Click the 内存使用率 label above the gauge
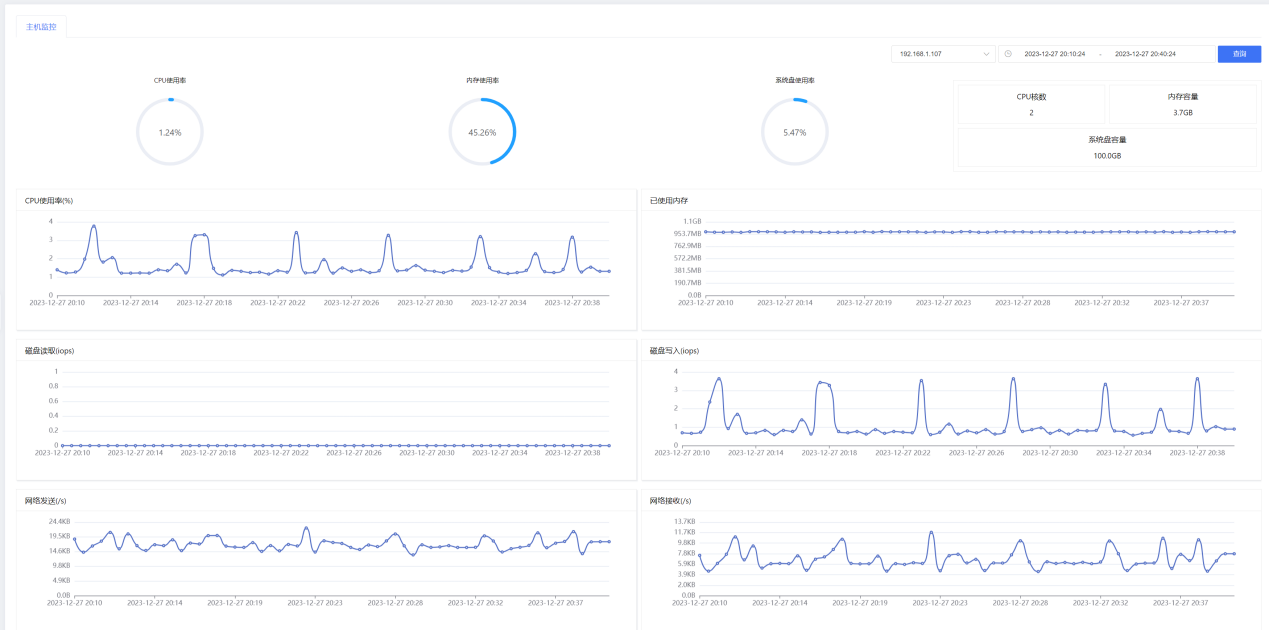 tap(482, 80)
